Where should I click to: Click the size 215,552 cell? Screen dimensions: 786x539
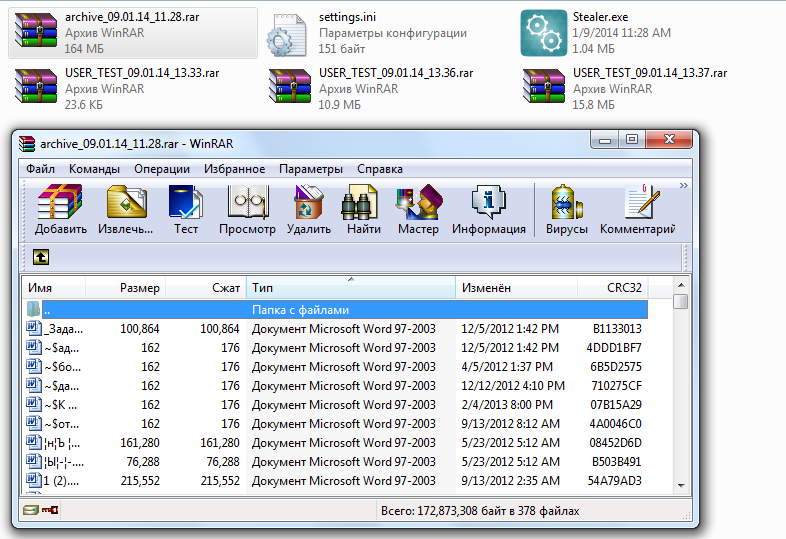pyautogui.click(x=140, y=481)
